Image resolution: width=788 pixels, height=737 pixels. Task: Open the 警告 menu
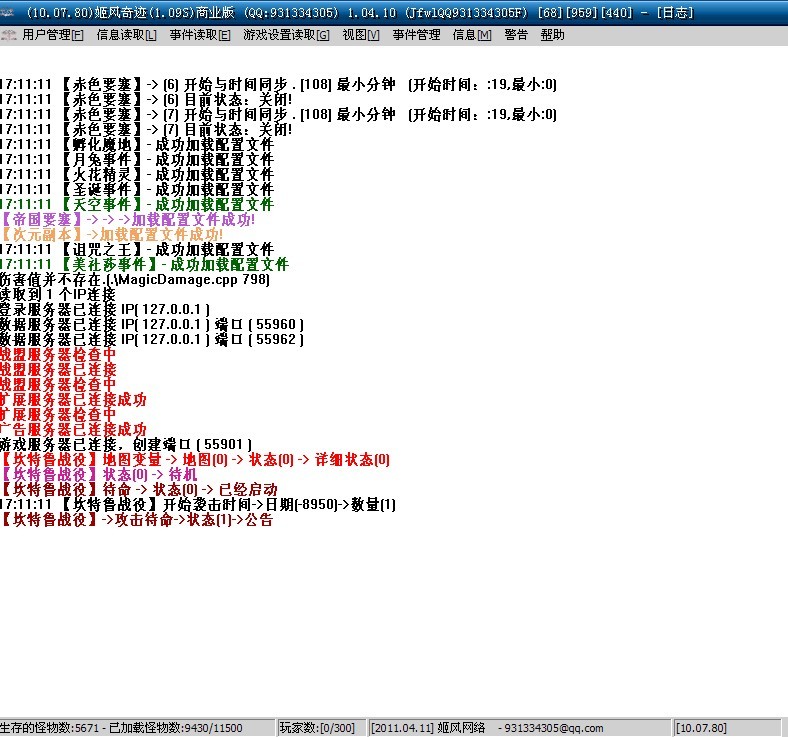516,35
